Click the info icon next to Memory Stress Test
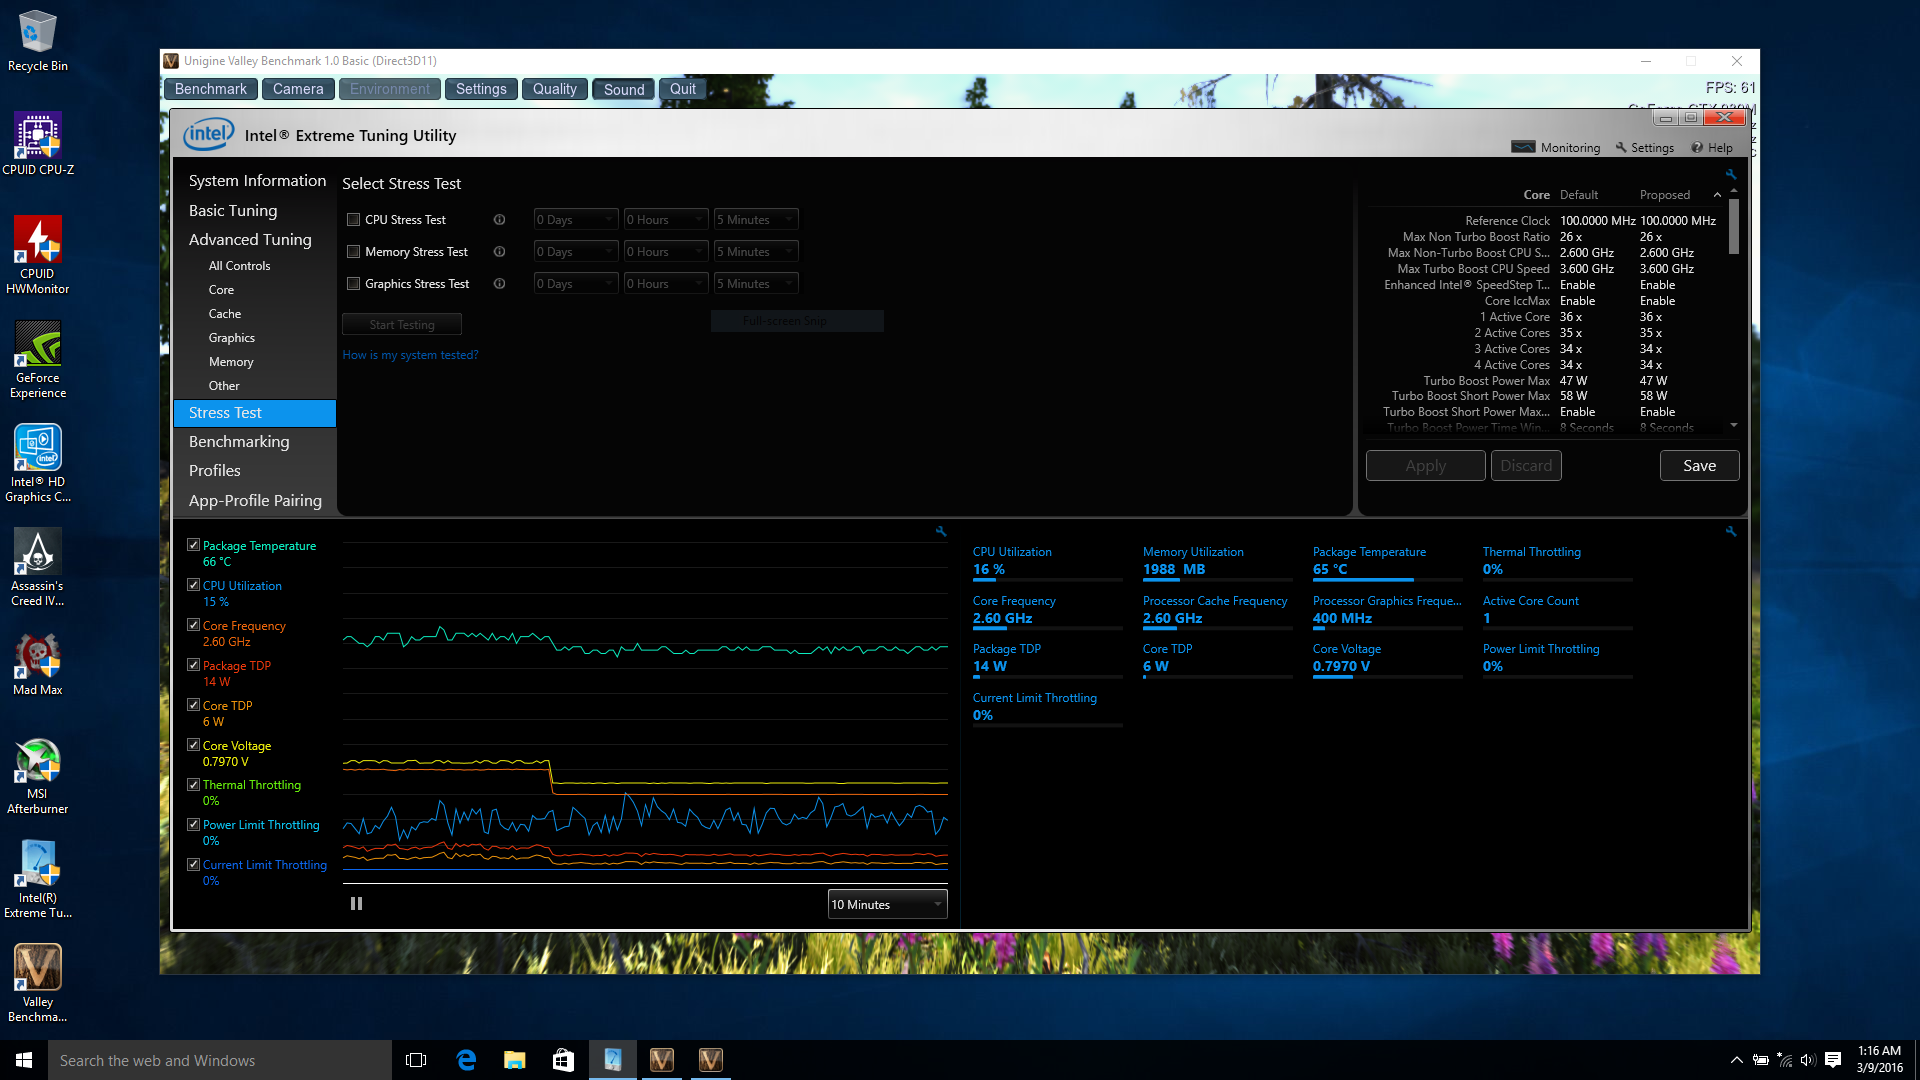Image resolution: width=1920 pixels, height=1080 pixels. [x=499, y=252]
